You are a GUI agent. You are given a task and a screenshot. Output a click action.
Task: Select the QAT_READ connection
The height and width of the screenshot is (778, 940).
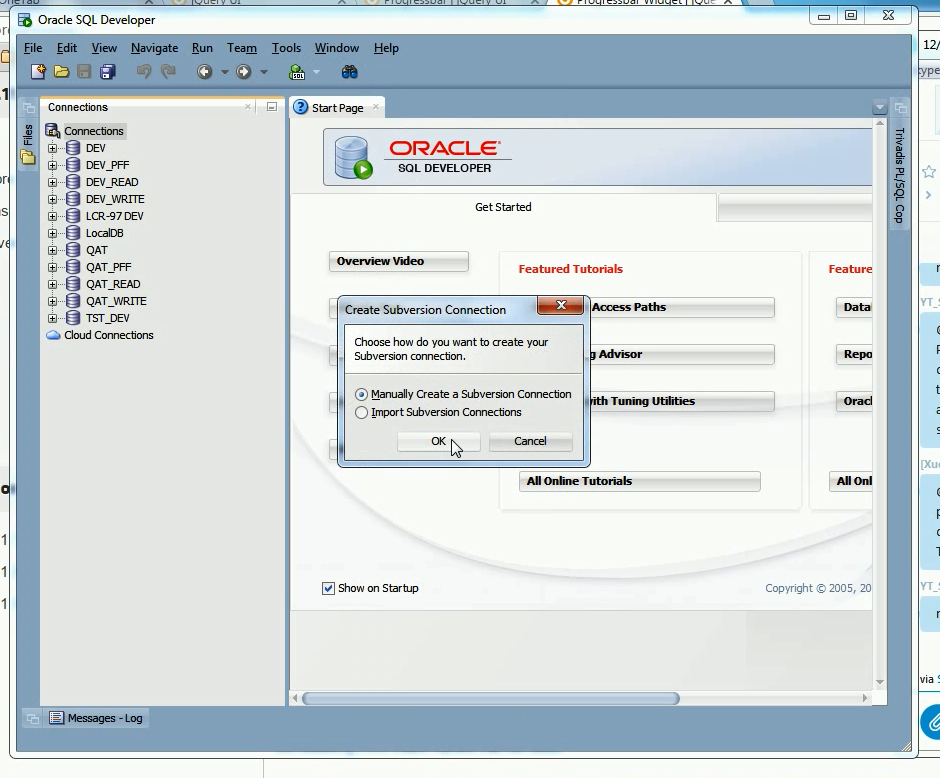tap(113, 284)
